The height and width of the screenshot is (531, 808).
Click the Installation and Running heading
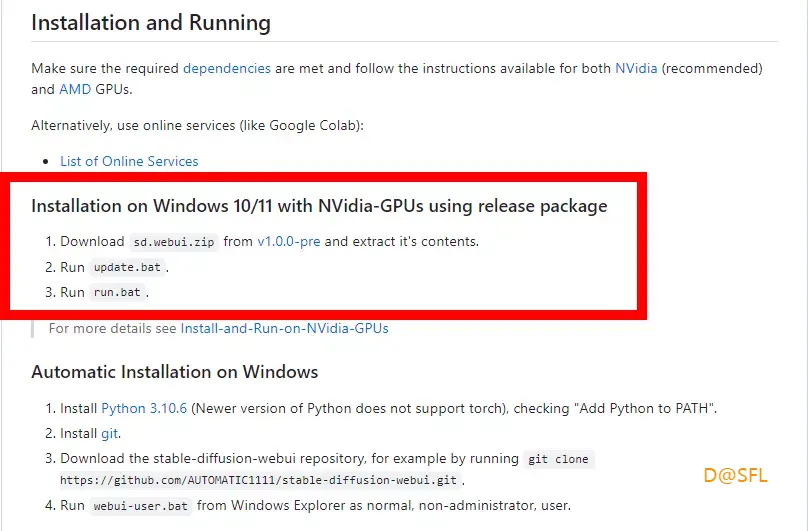point(151,23)
